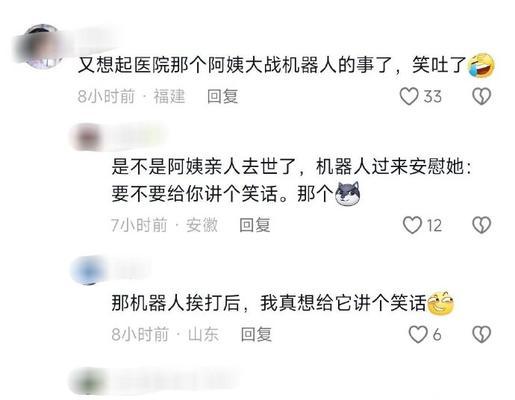Select the reply text 那机器人挨打后
515x400 pixels.
(x=175, y=303)
